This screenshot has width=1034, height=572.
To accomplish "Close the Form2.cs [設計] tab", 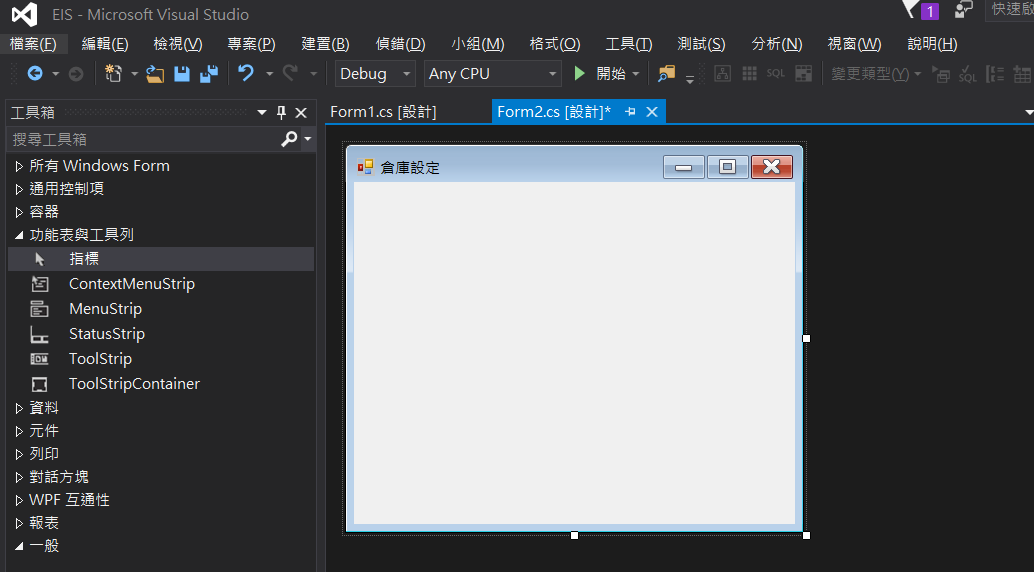I will (x=652, y=112).
